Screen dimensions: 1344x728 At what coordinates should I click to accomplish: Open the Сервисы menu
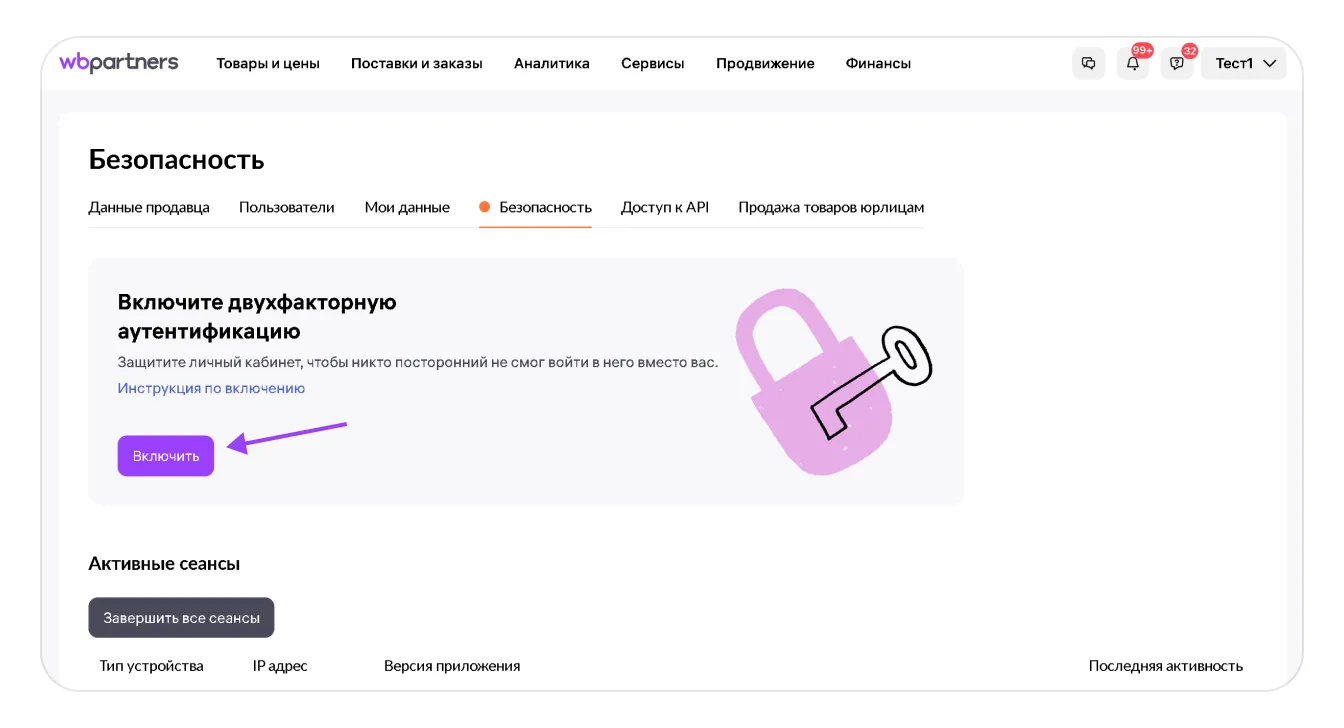[653, 63]
